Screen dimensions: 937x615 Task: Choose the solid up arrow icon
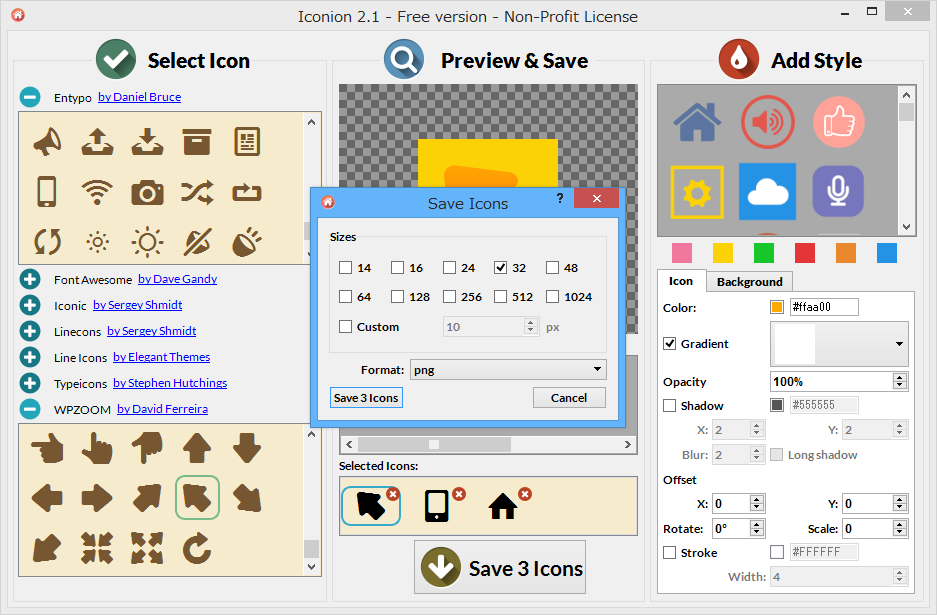(197, 449)
